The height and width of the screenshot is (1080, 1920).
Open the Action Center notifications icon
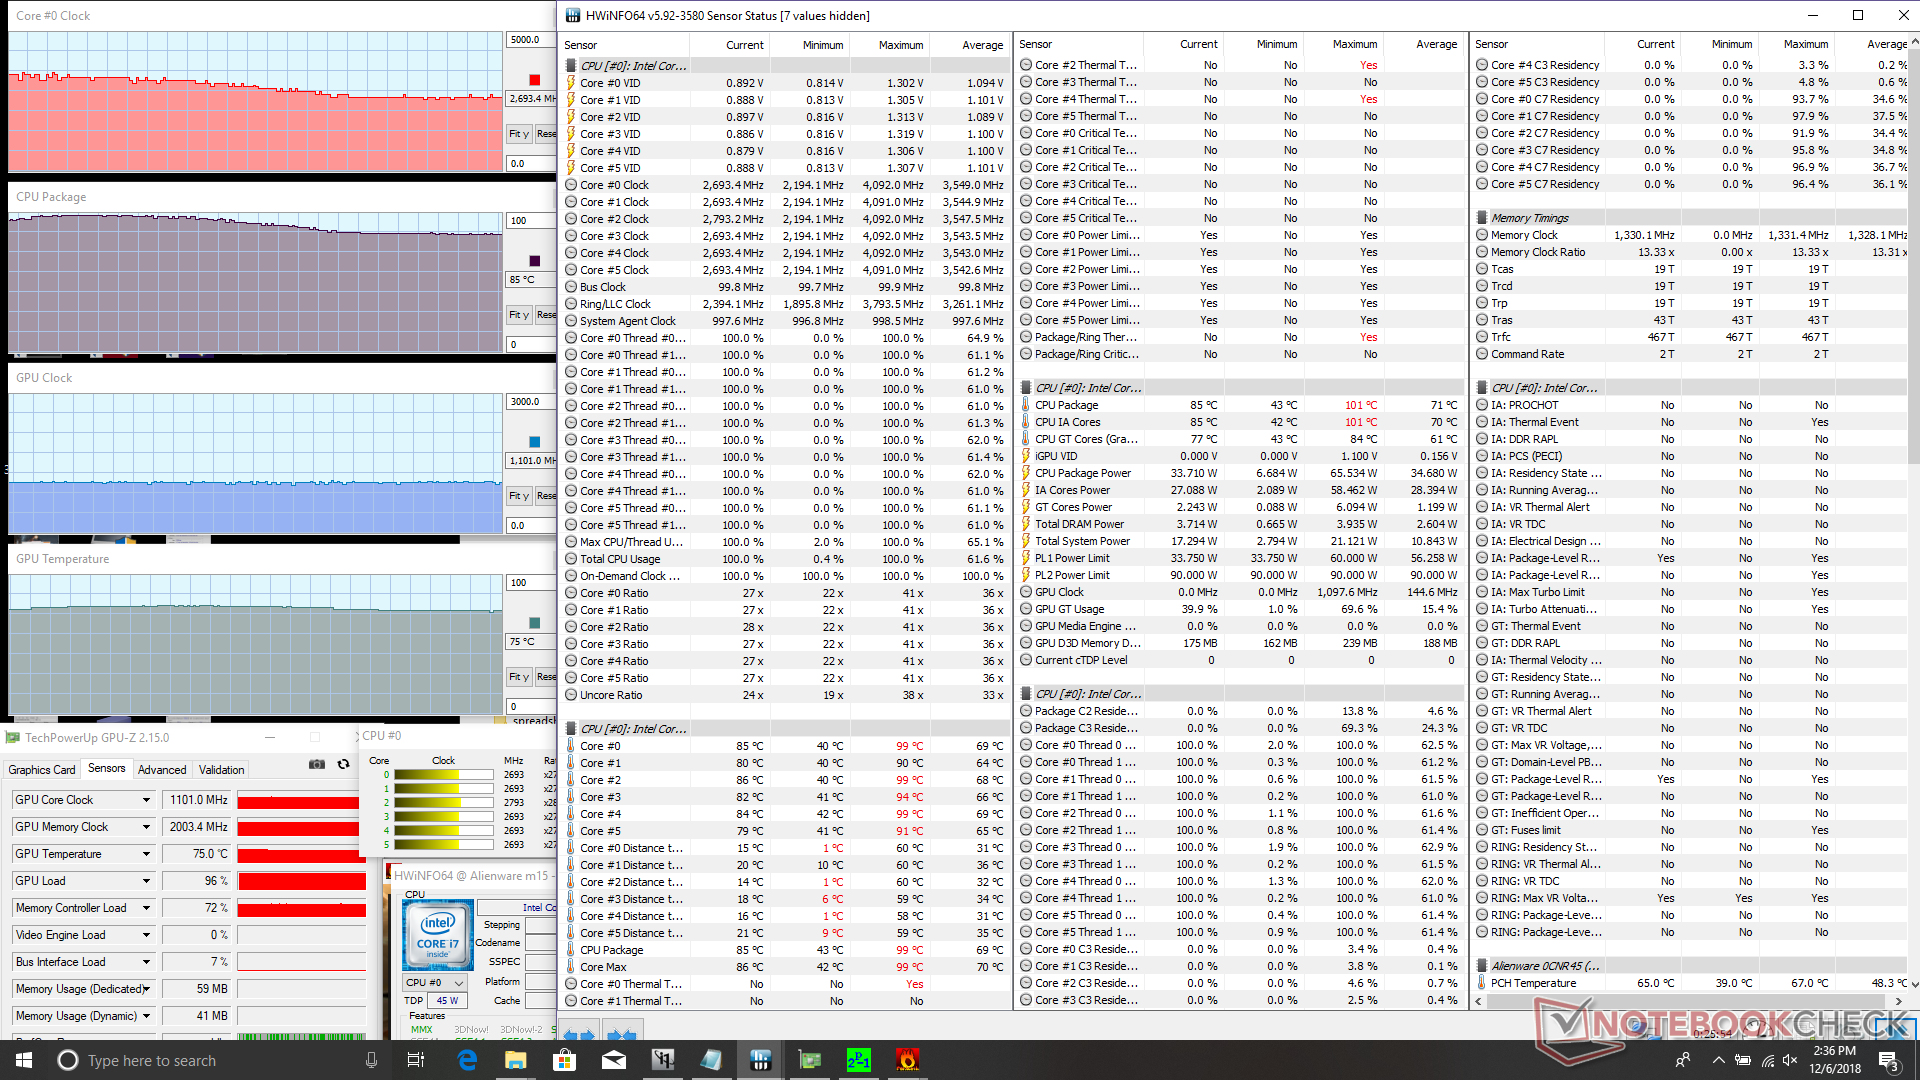click(x=1888, y=1060)
